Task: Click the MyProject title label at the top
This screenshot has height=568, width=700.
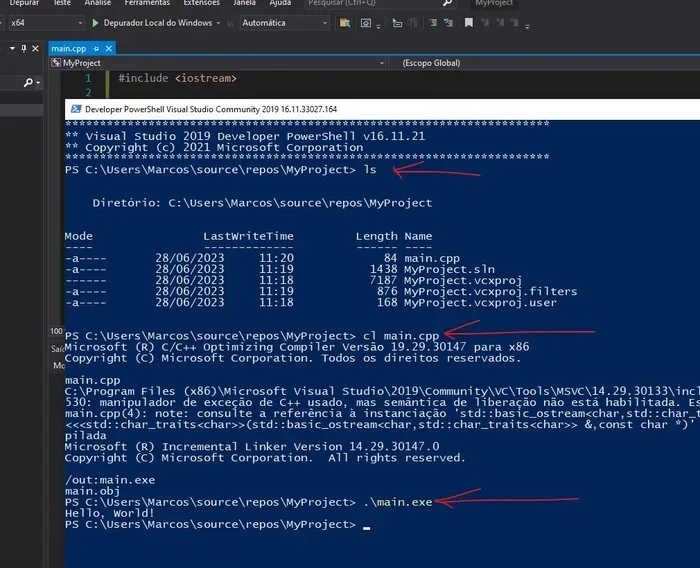Action: coord(494,3)
